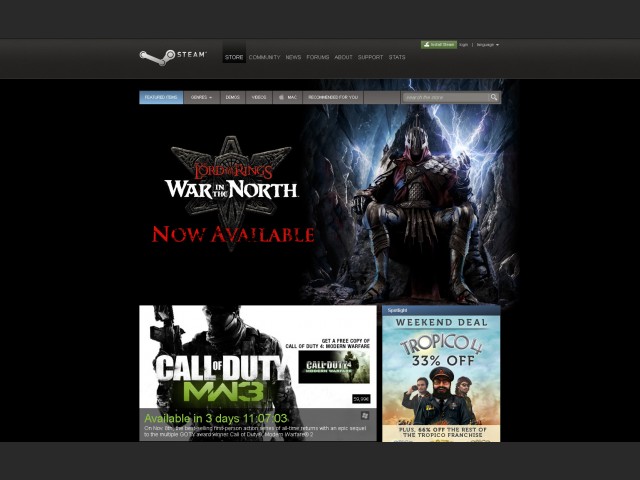The width and height of the screenshot is (640, 480).
Task: Open the Tropico 4 Weekend Deal
Action: coord(441,378)
